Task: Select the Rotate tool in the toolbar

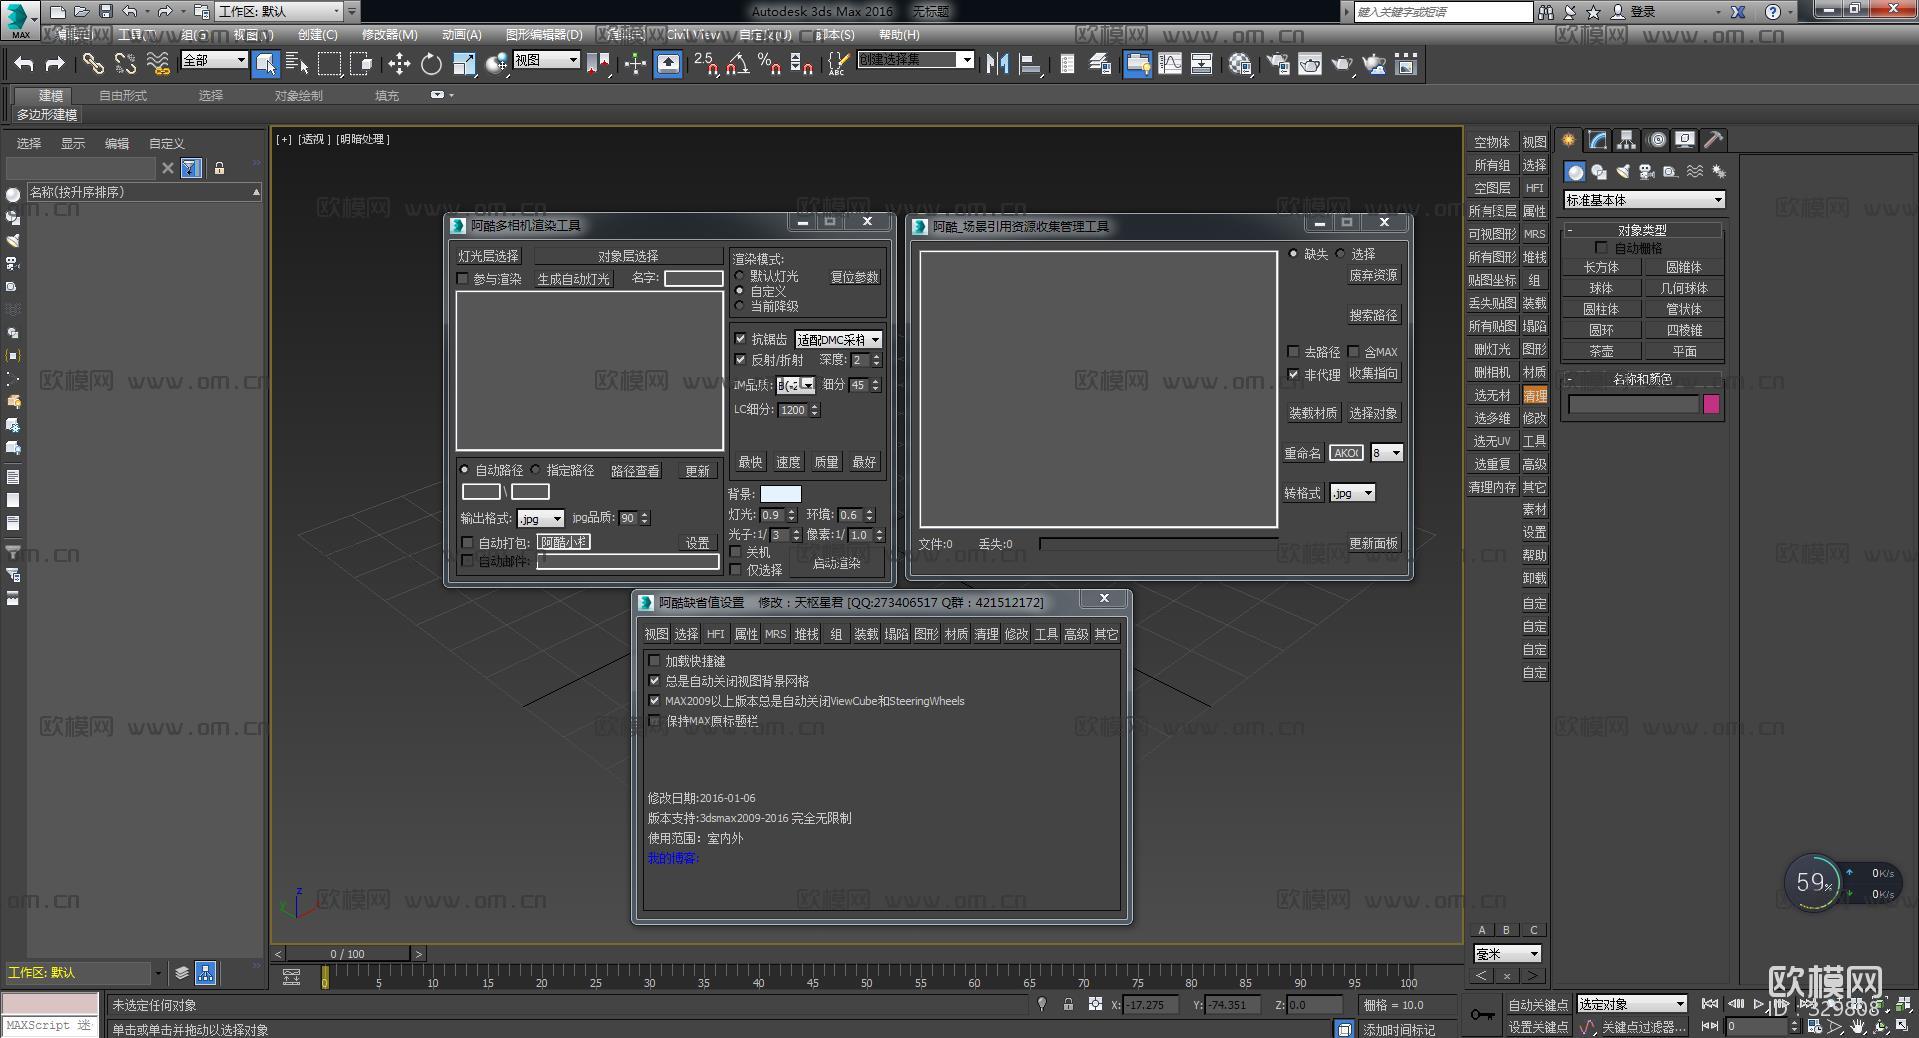Action: coord(429,64)
